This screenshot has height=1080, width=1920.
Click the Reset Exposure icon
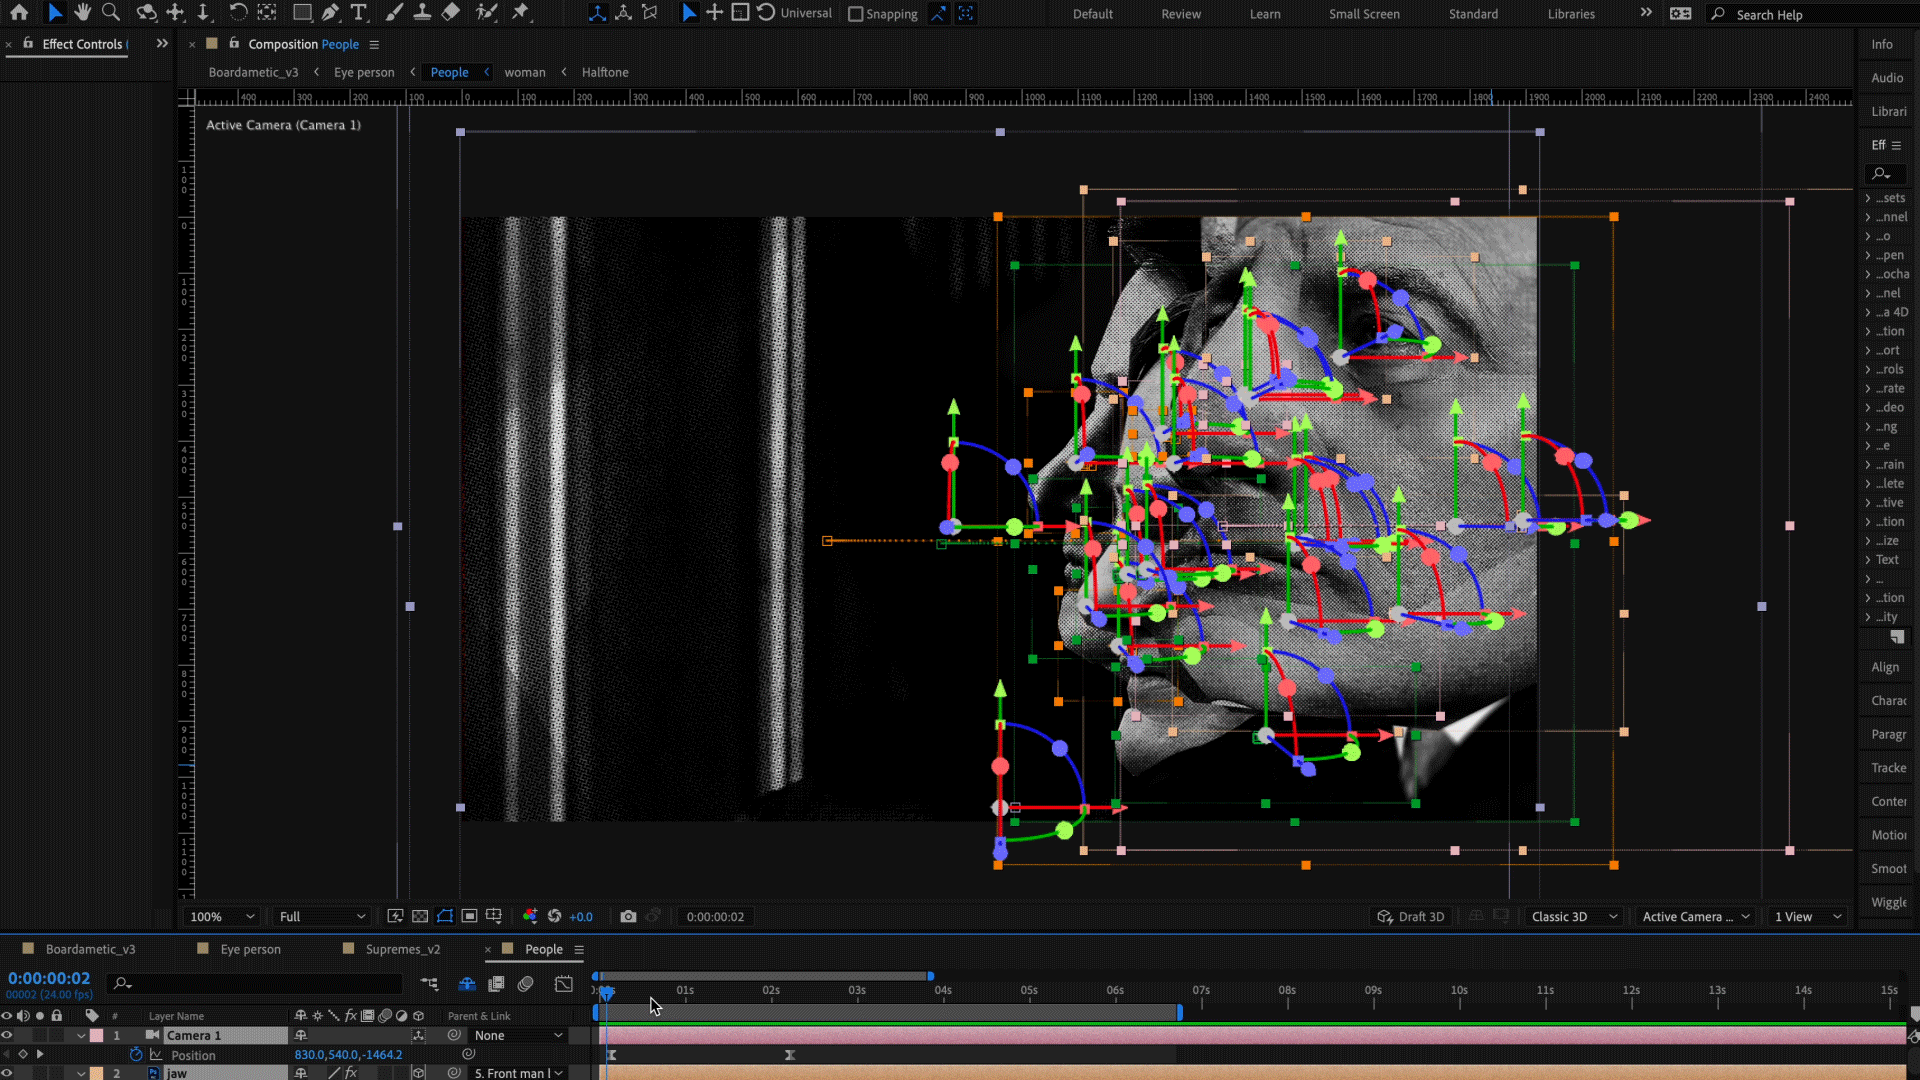554,916
